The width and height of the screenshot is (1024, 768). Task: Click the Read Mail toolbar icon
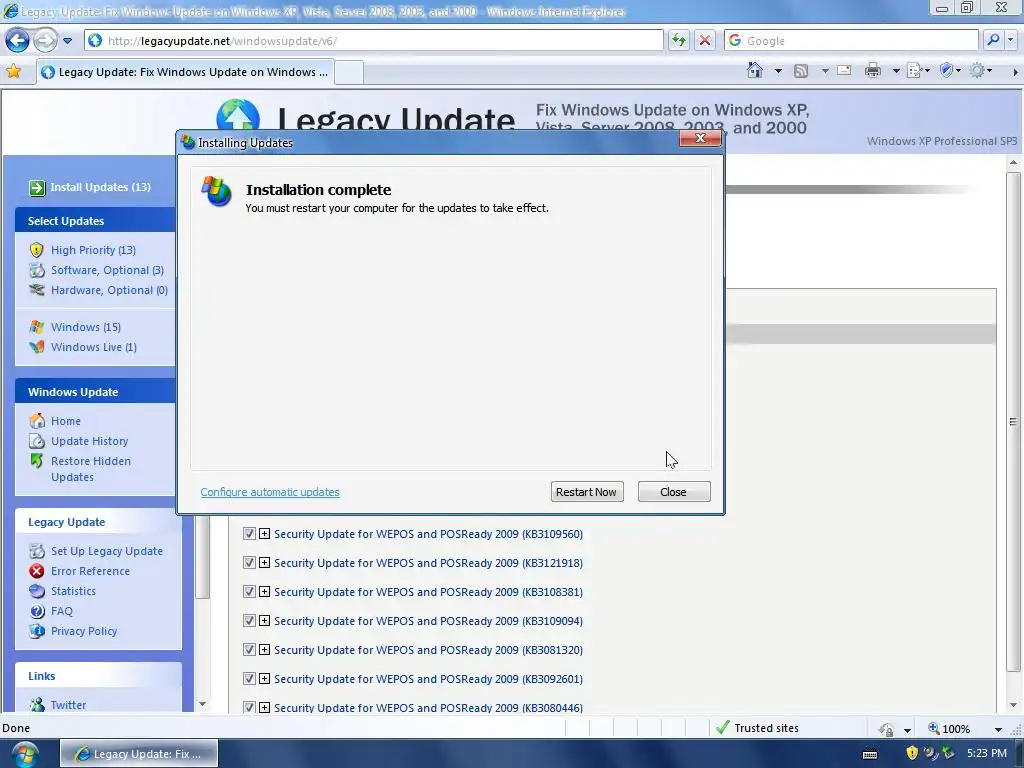(x=844, y=71)
